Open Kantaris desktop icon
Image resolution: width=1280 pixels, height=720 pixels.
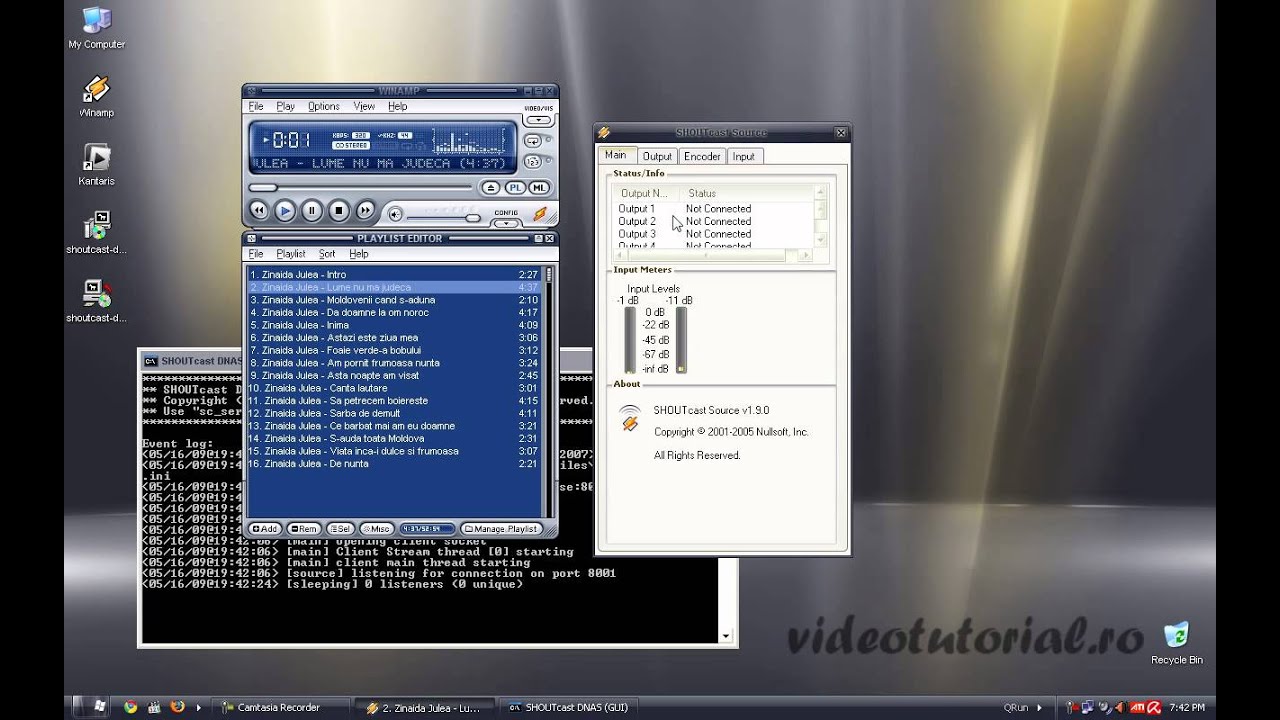click(96, 165)
